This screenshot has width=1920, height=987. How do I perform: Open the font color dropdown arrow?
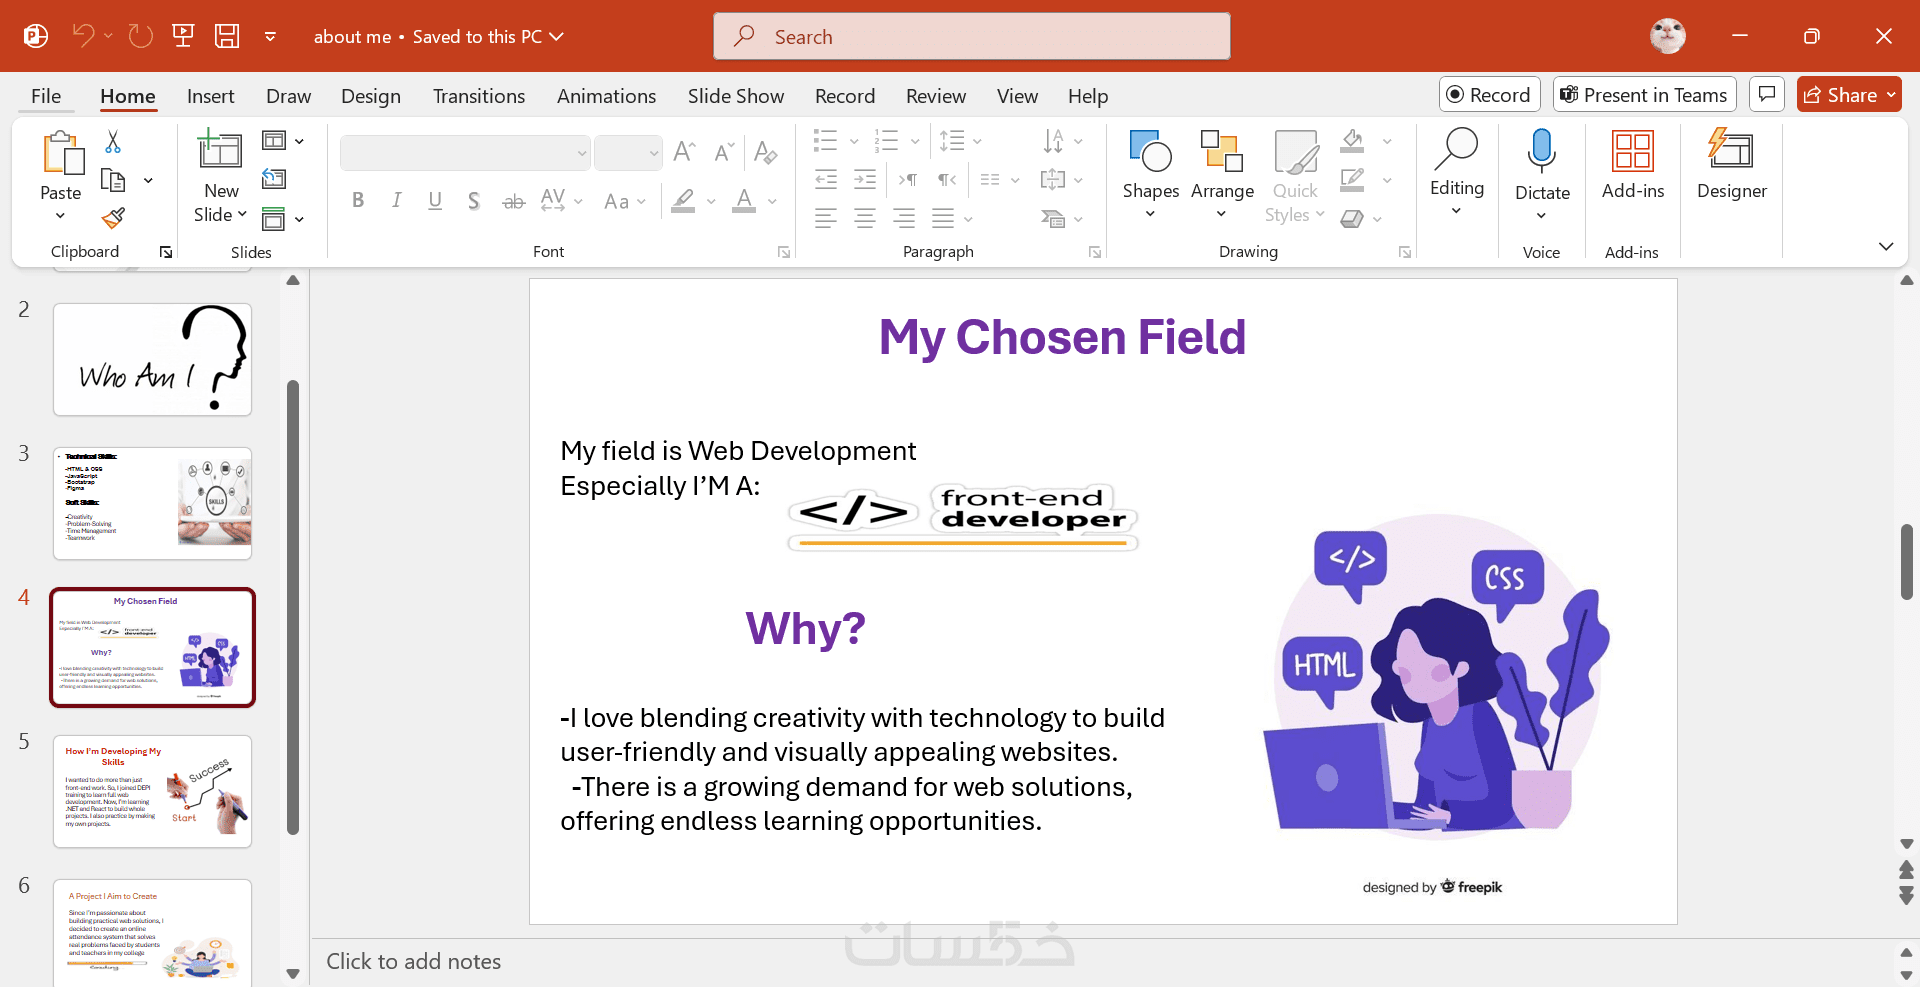point(772,201)
